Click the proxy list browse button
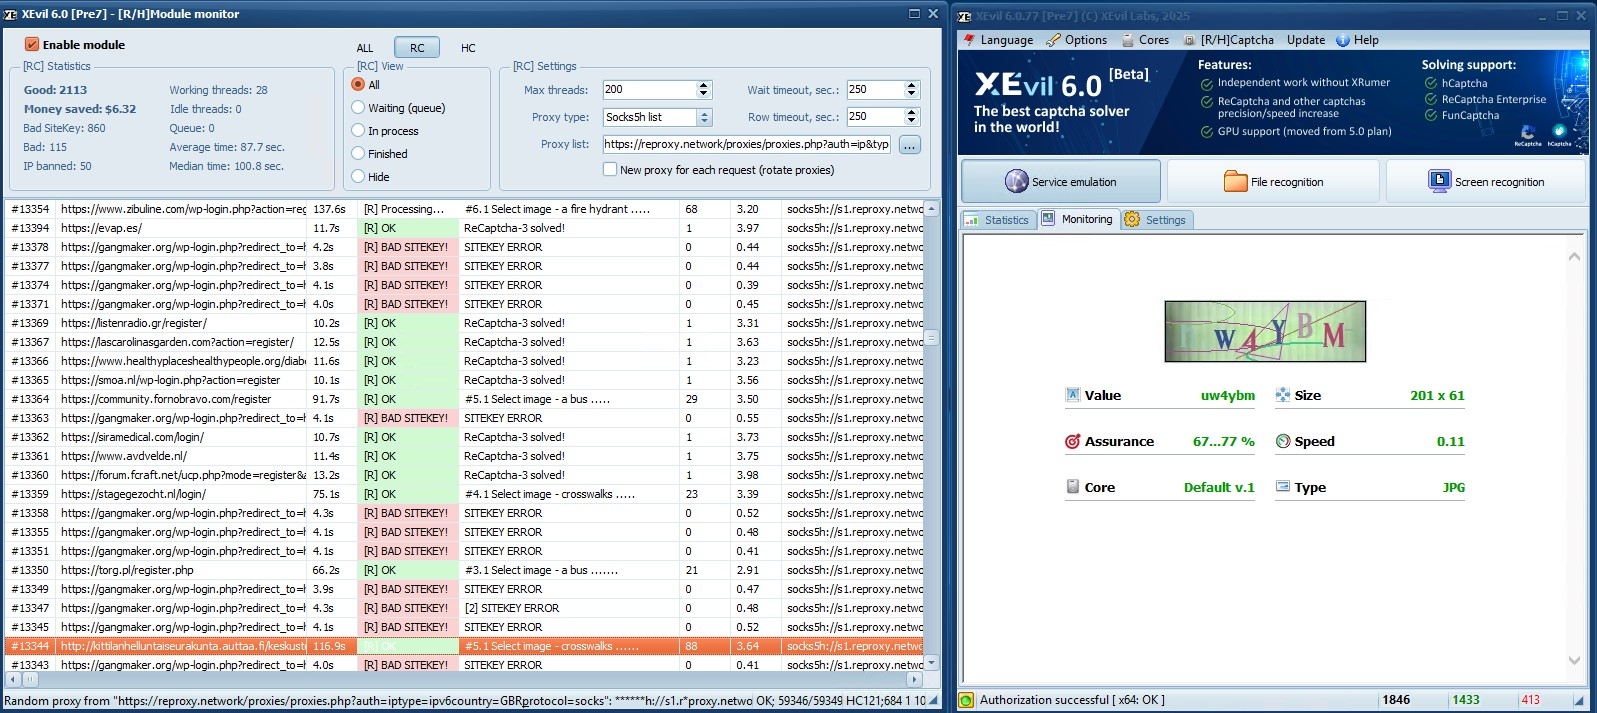This screenshot has width=1597, height=713. [909, 145]
